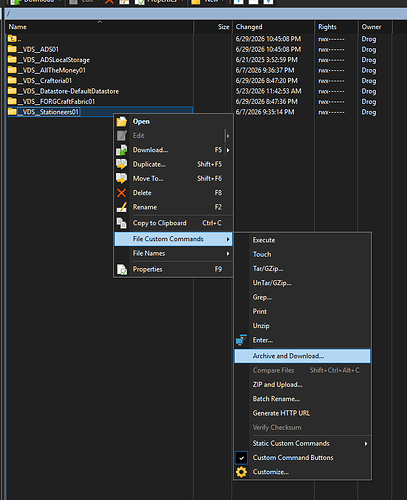Viewport: 407px width, 500px height.
Task: Toggle the Custom Command Buttons checkmark
Action: click(x=242, y=458)
